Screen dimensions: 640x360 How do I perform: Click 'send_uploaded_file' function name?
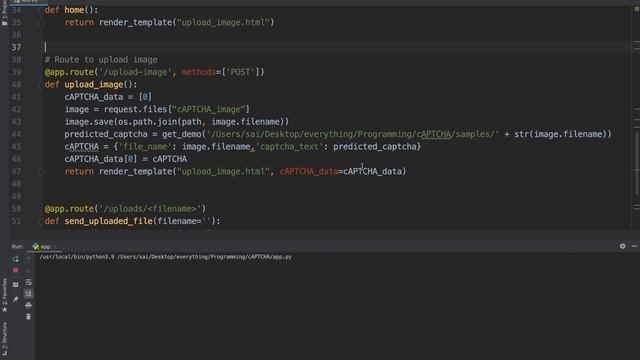coord(108,221)
